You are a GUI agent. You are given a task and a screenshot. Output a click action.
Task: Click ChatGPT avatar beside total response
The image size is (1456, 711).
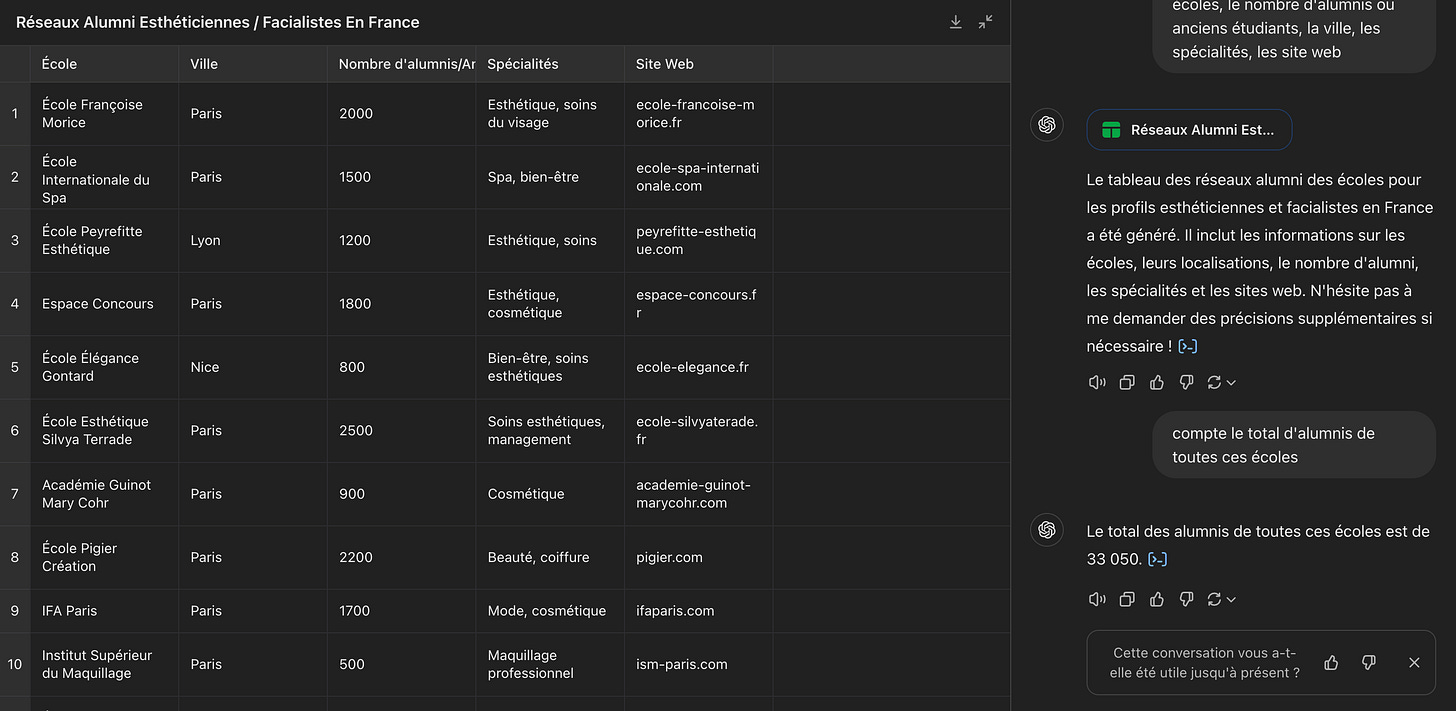click(1047, 530)
